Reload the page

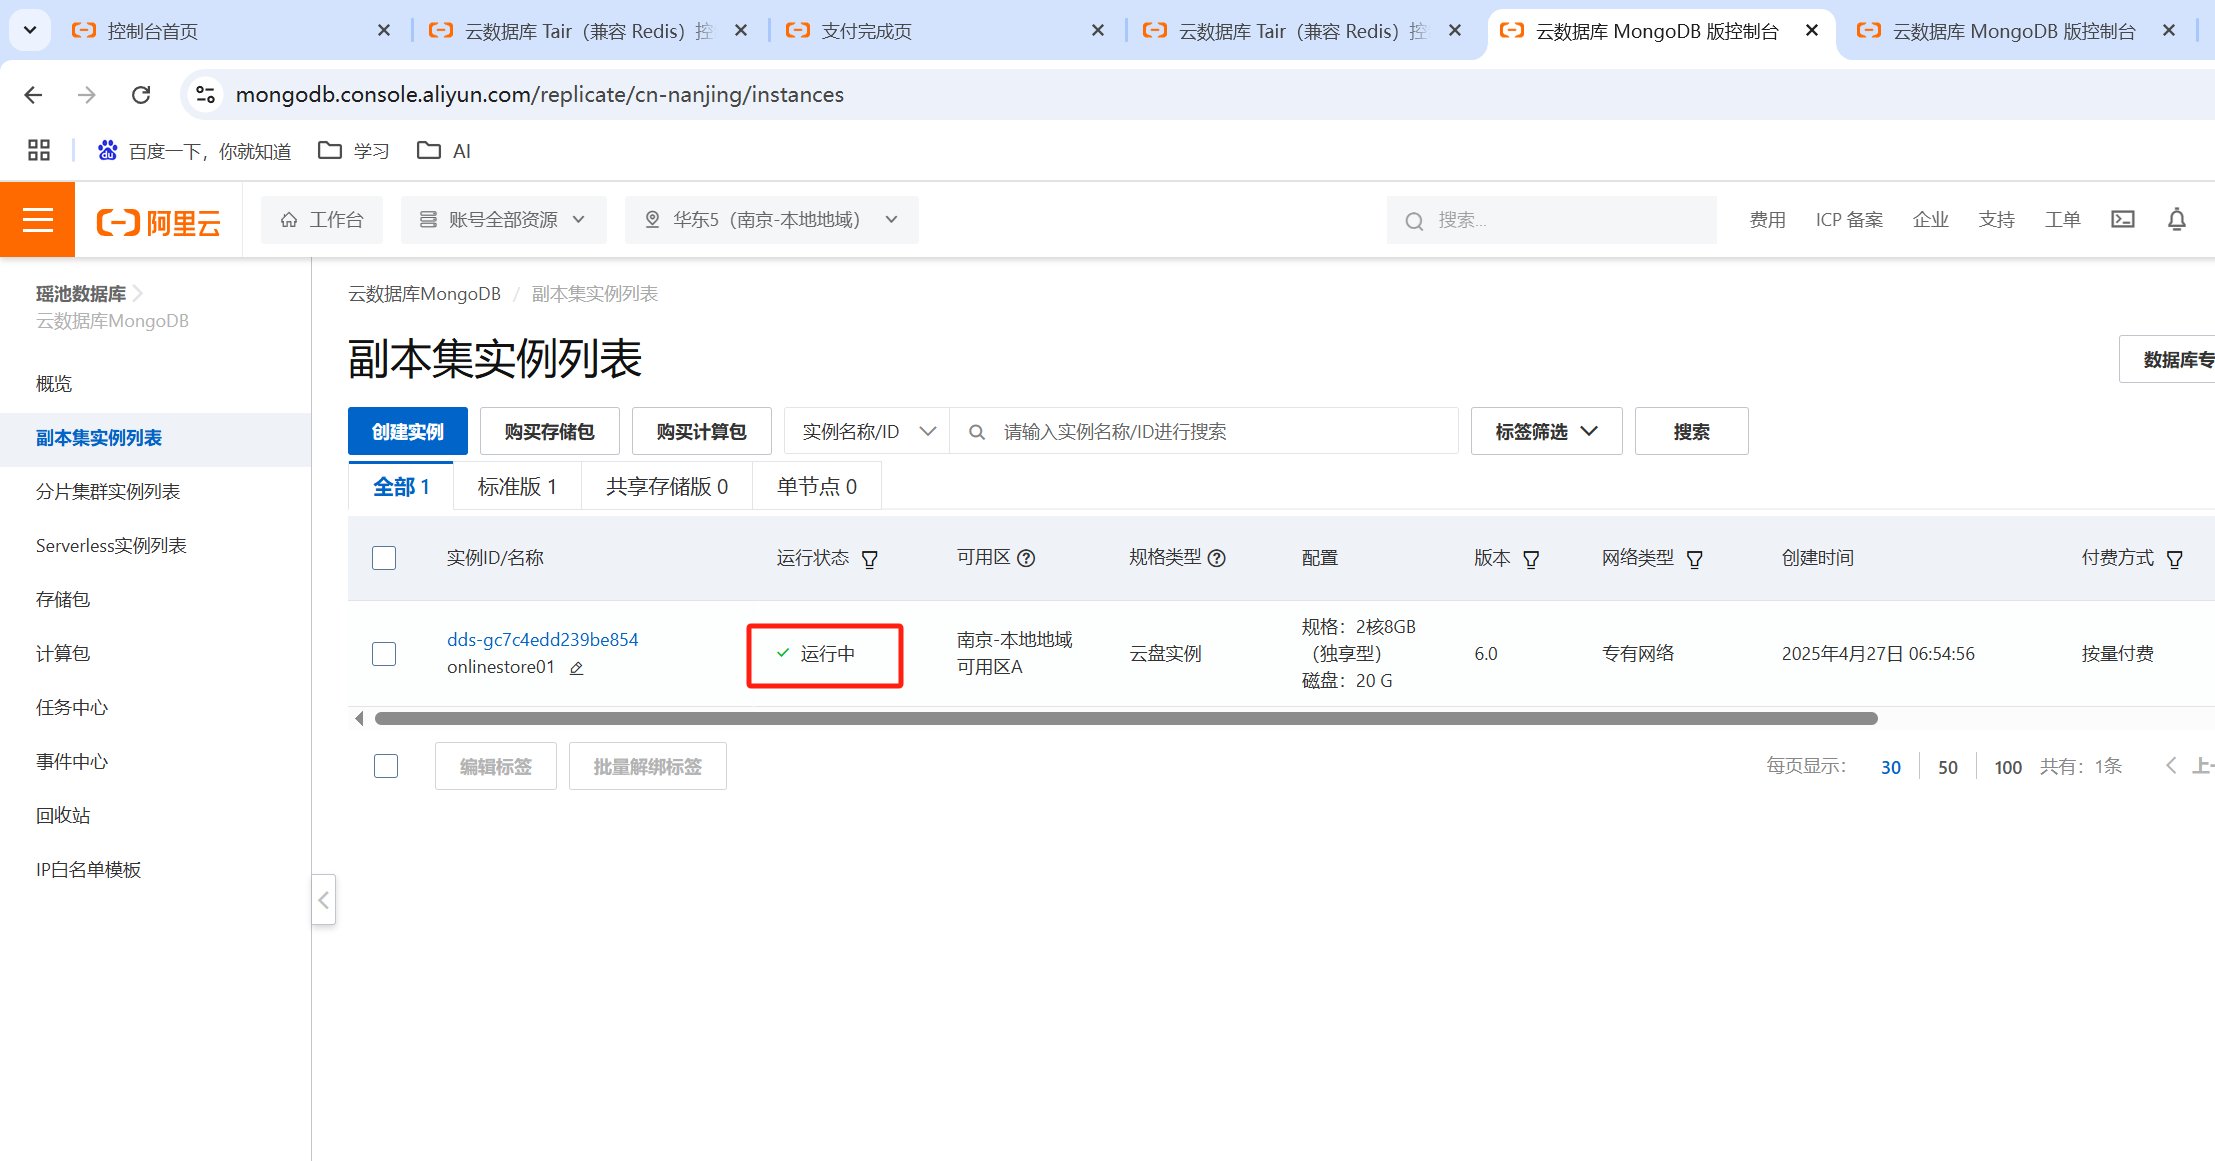(141, 94)
